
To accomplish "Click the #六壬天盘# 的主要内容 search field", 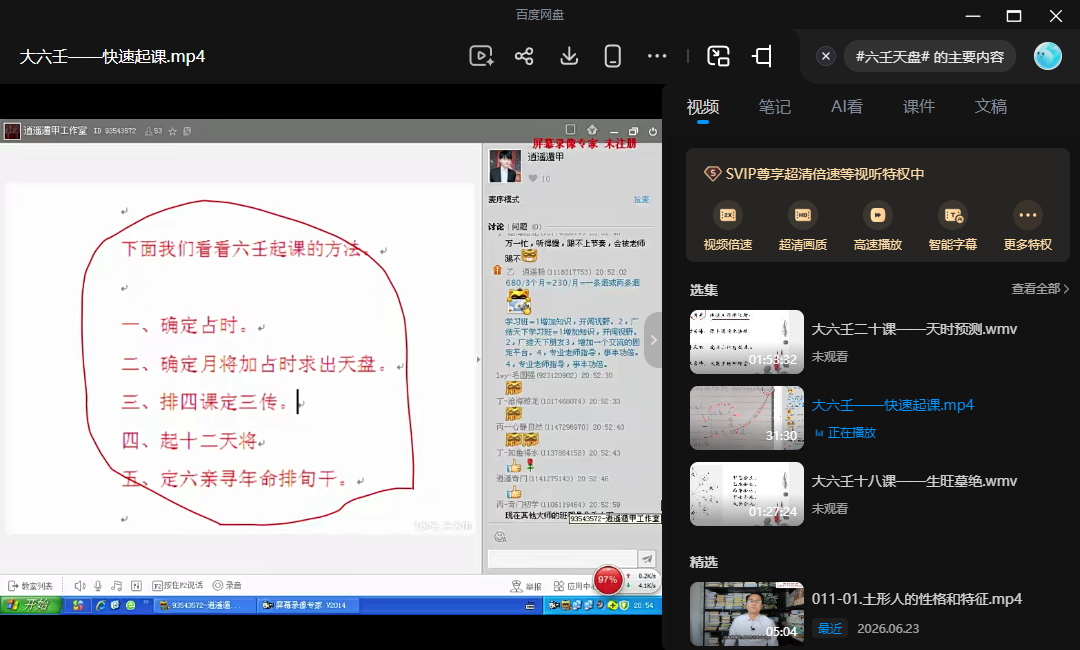I will point(930,56).
